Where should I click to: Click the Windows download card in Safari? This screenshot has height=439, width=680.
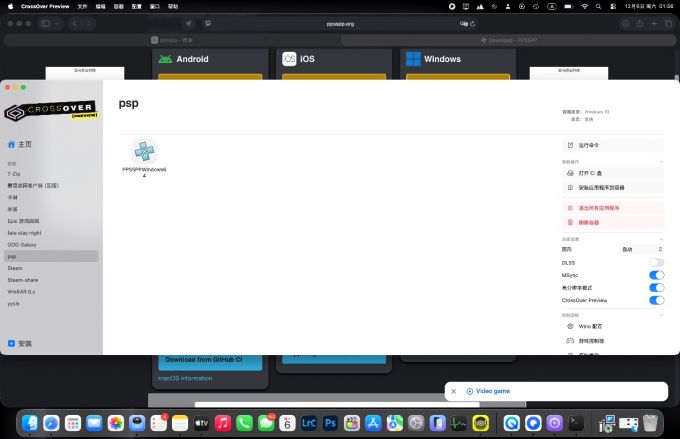coord(458,64)
